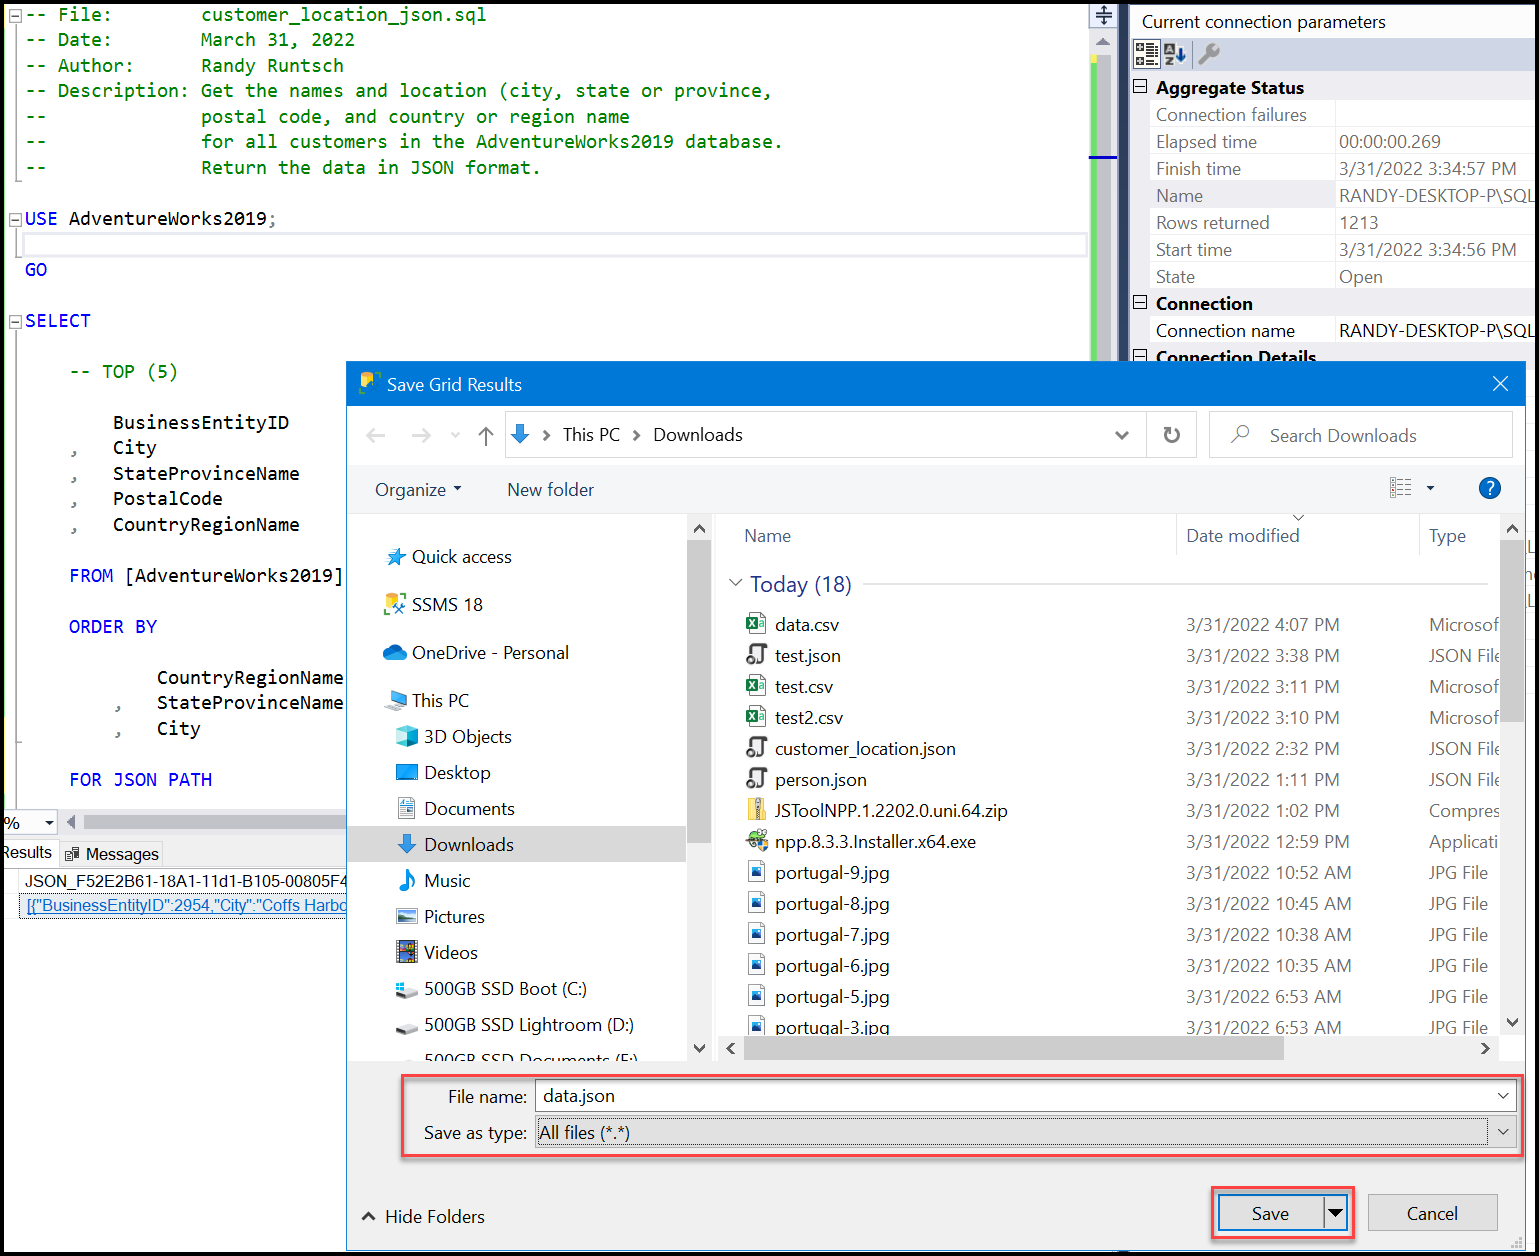The image size is (1539, 1256).
Task: Select Desktop in the navigation tree
Action: (457, 773)
